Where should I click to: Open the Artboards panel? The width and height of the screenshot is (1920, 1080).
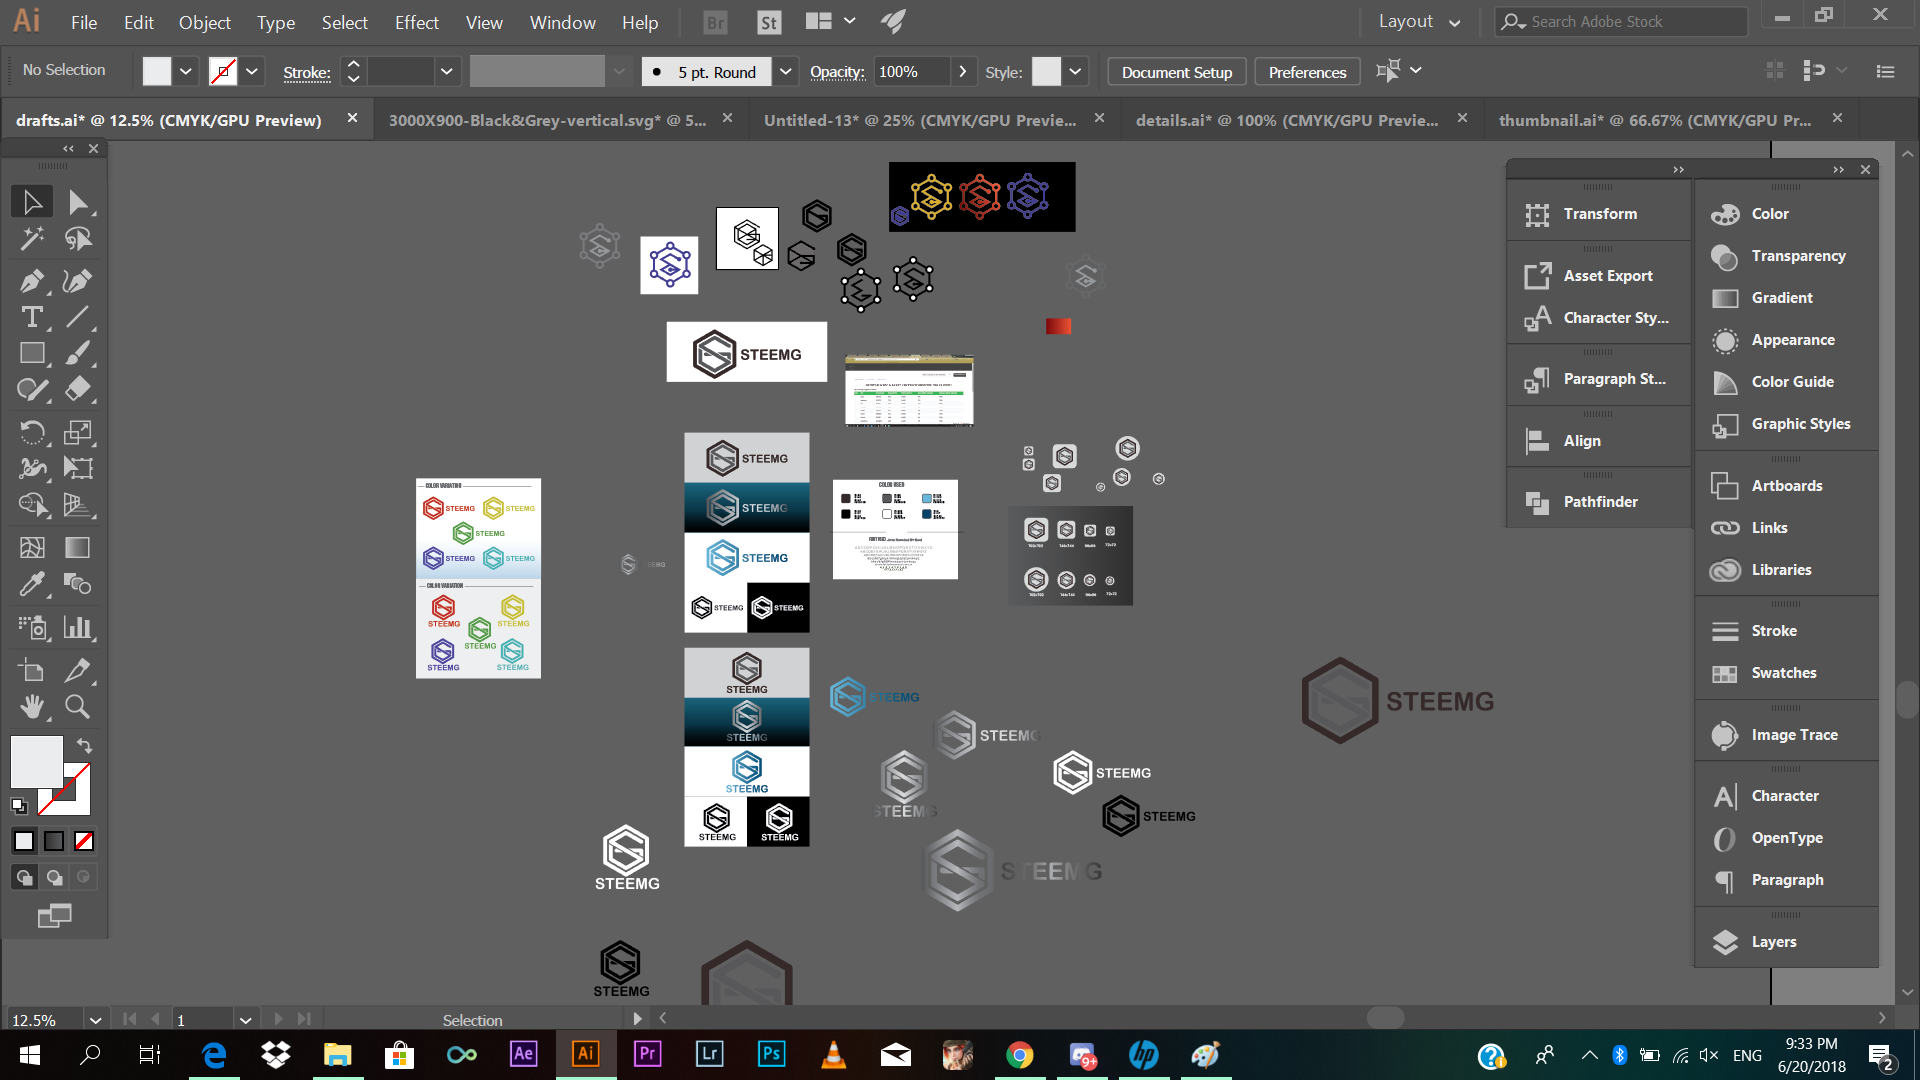coord(1786,486)
